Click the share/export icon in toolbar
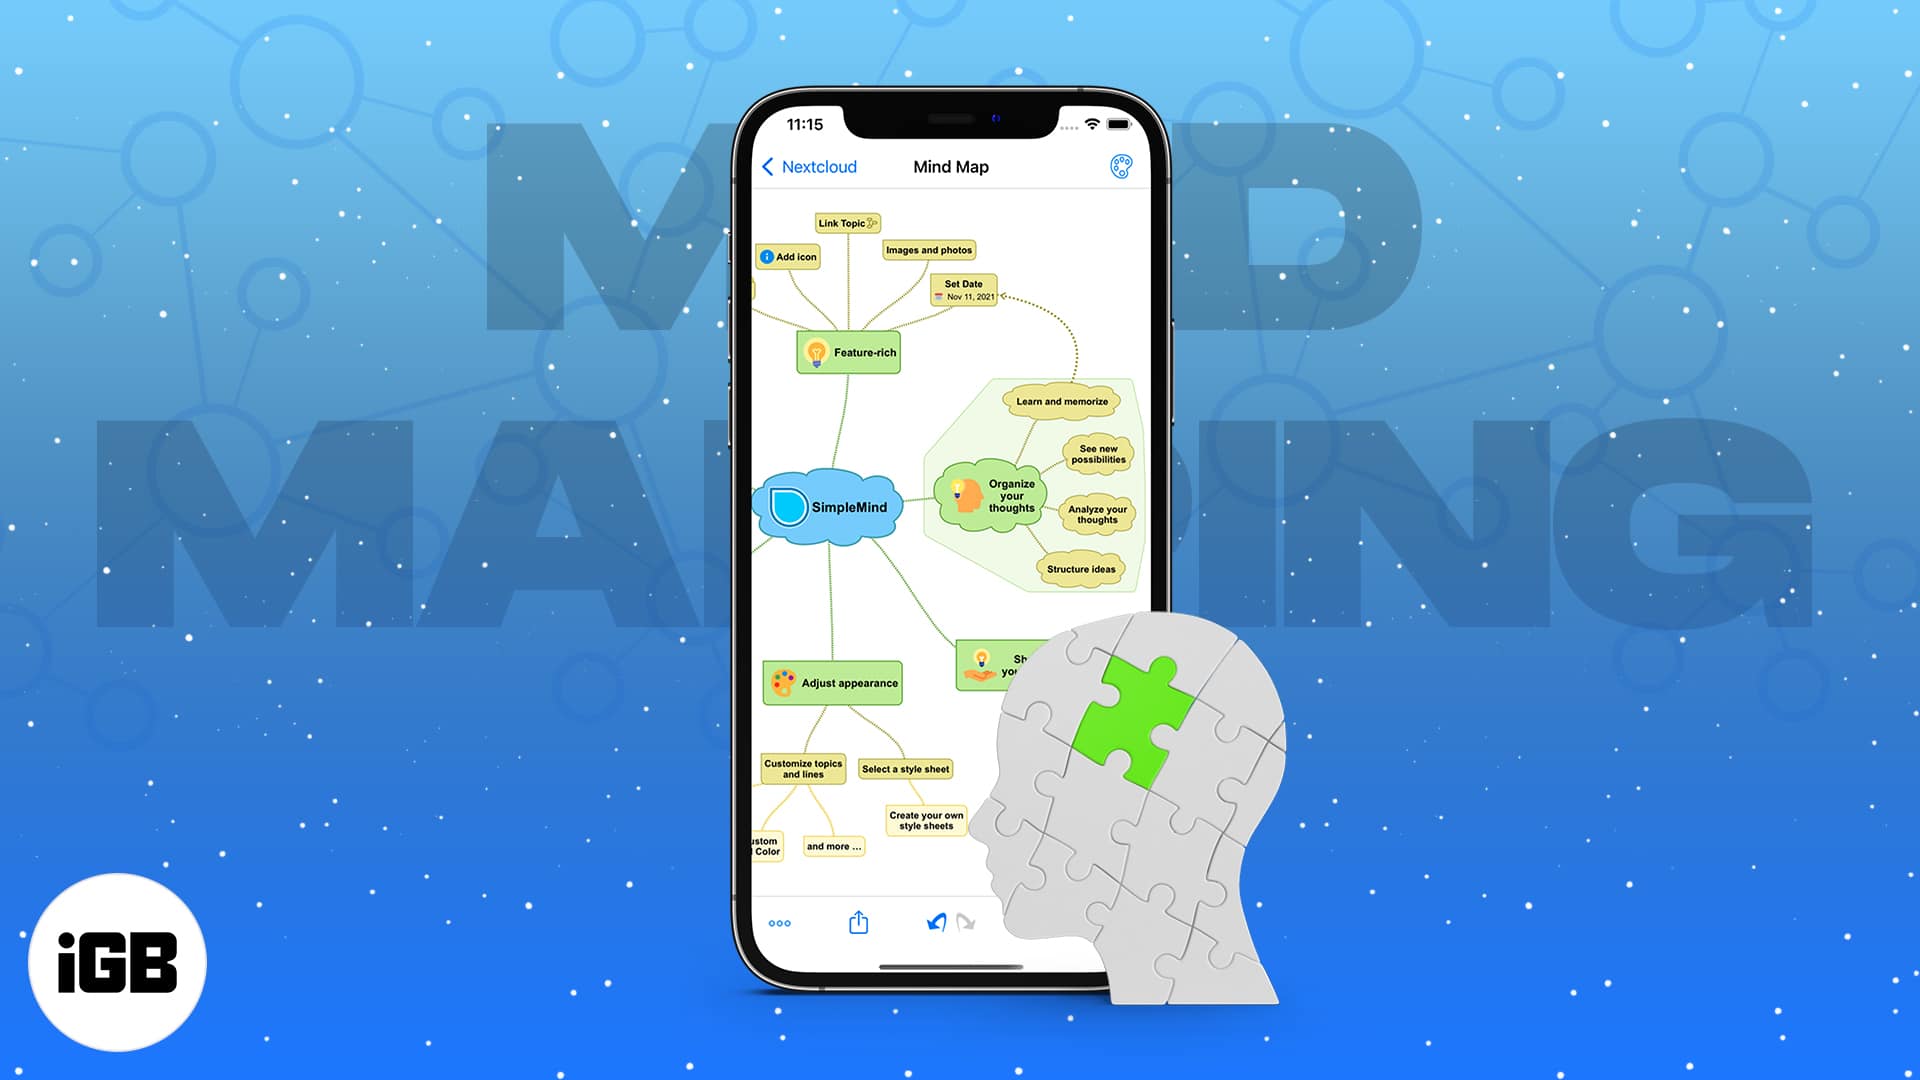Screen dimensions: 1920x1080 click(x=858, y=922)
